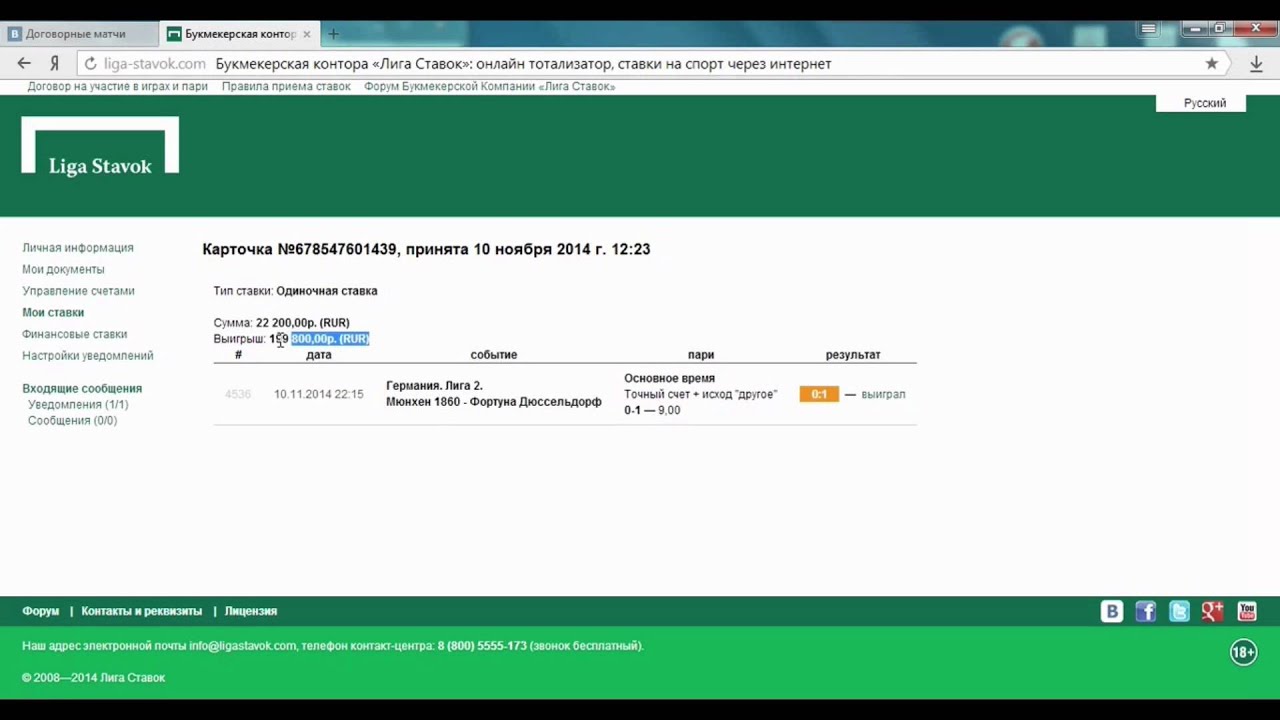Click Карточка №678547601439 heading
Screen dimensions: 1280x720
click(426, 249)
